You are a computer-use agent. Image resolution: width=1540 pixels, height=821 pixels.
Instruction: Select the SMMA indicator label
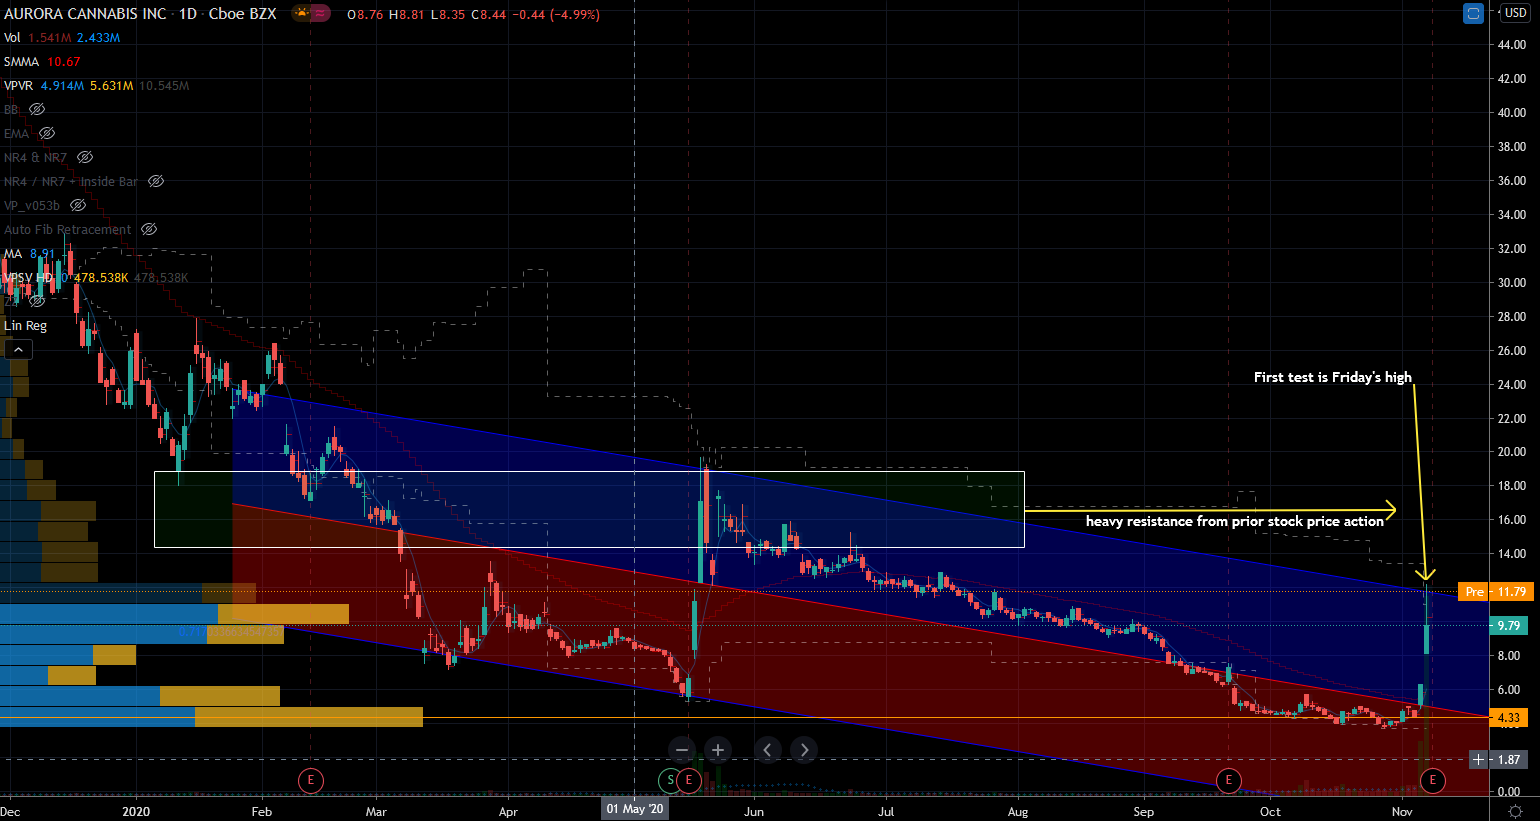click(x=21, y=61)
